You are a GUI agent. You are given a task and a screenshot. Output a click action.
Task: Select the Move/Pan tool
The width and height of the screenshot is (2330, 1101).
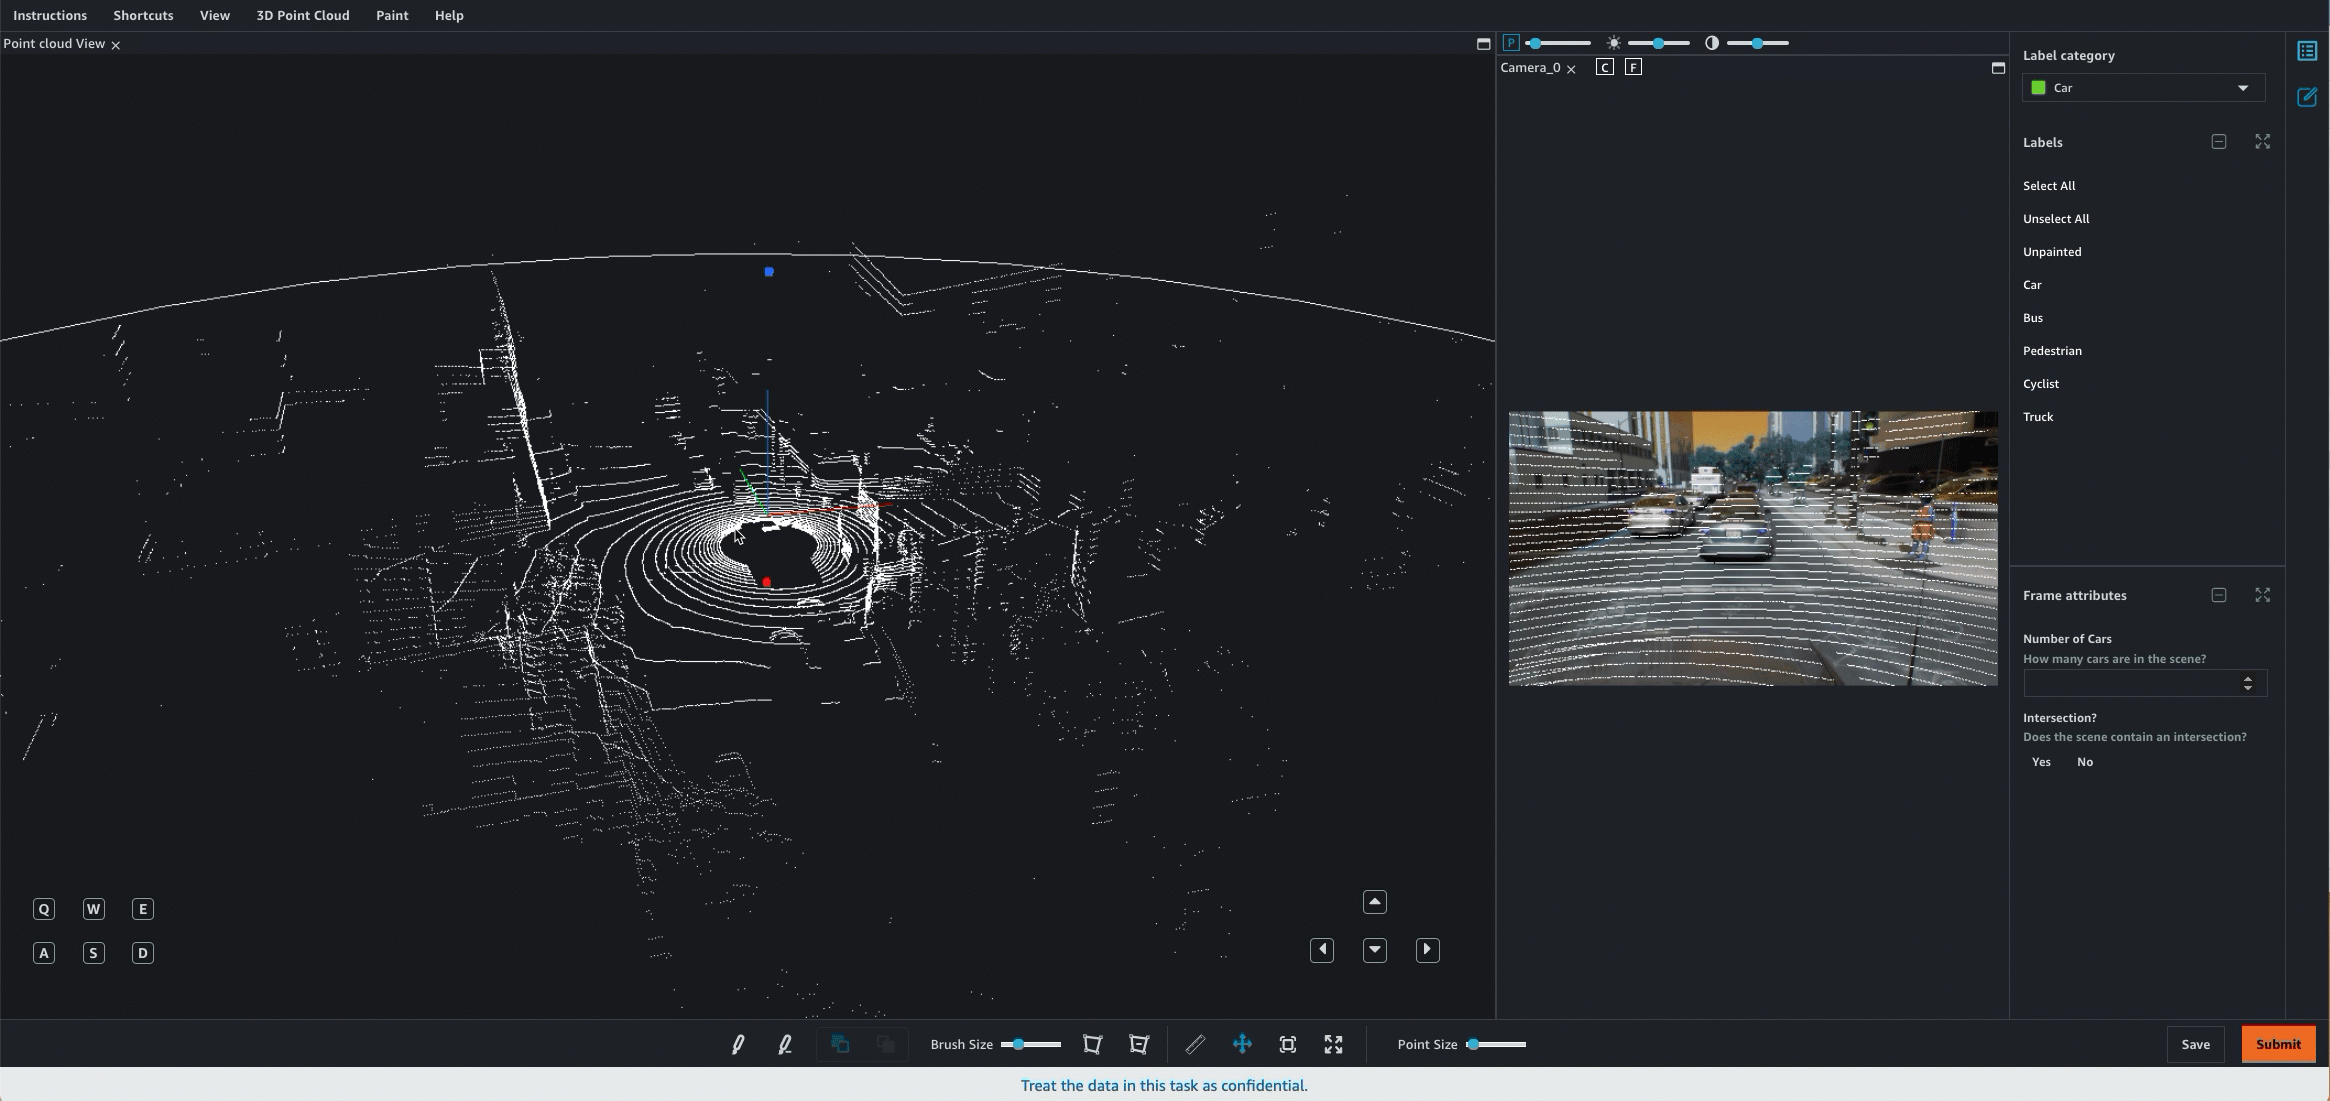pyautogui.click(x=1242, y=1045)
